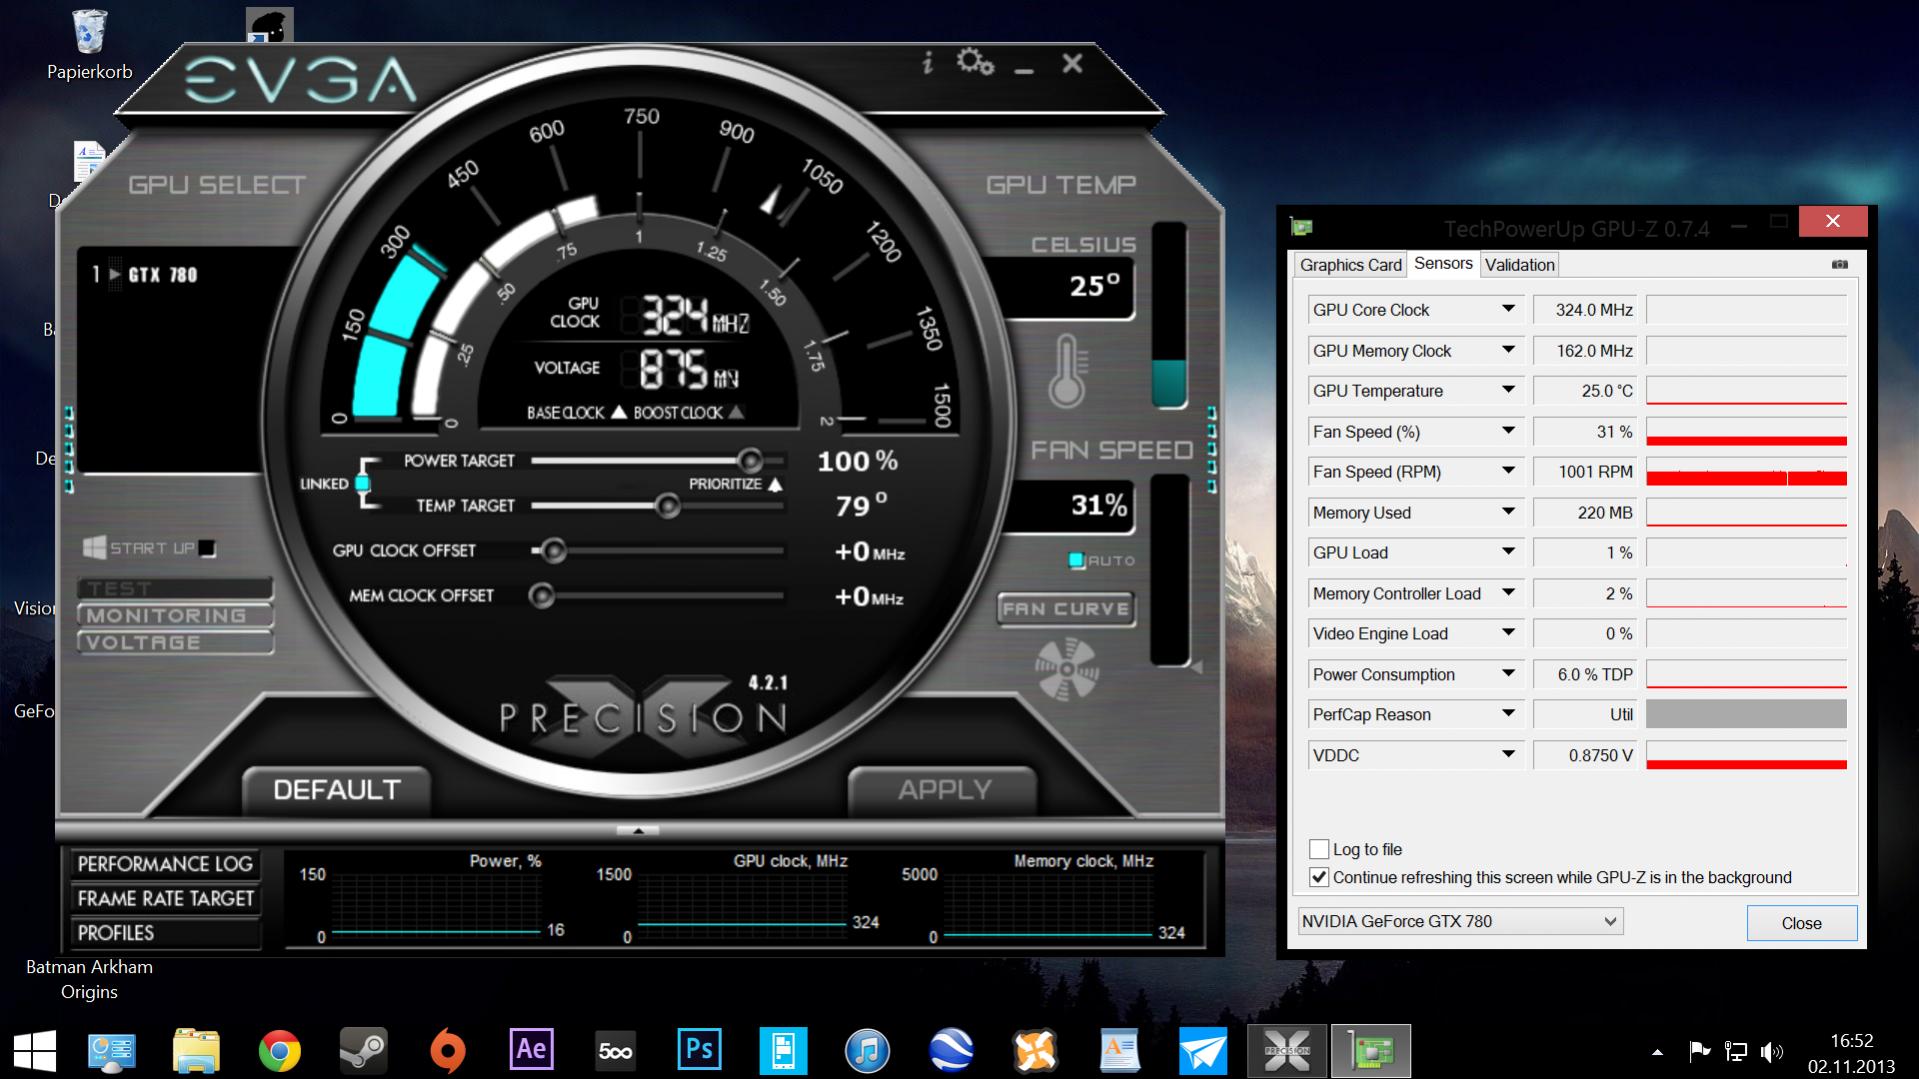The height and width of the screenshot is (1079, 1919).
Task: Open GPU Memory Clock sensor dropdown
Action: (1508, 350)
